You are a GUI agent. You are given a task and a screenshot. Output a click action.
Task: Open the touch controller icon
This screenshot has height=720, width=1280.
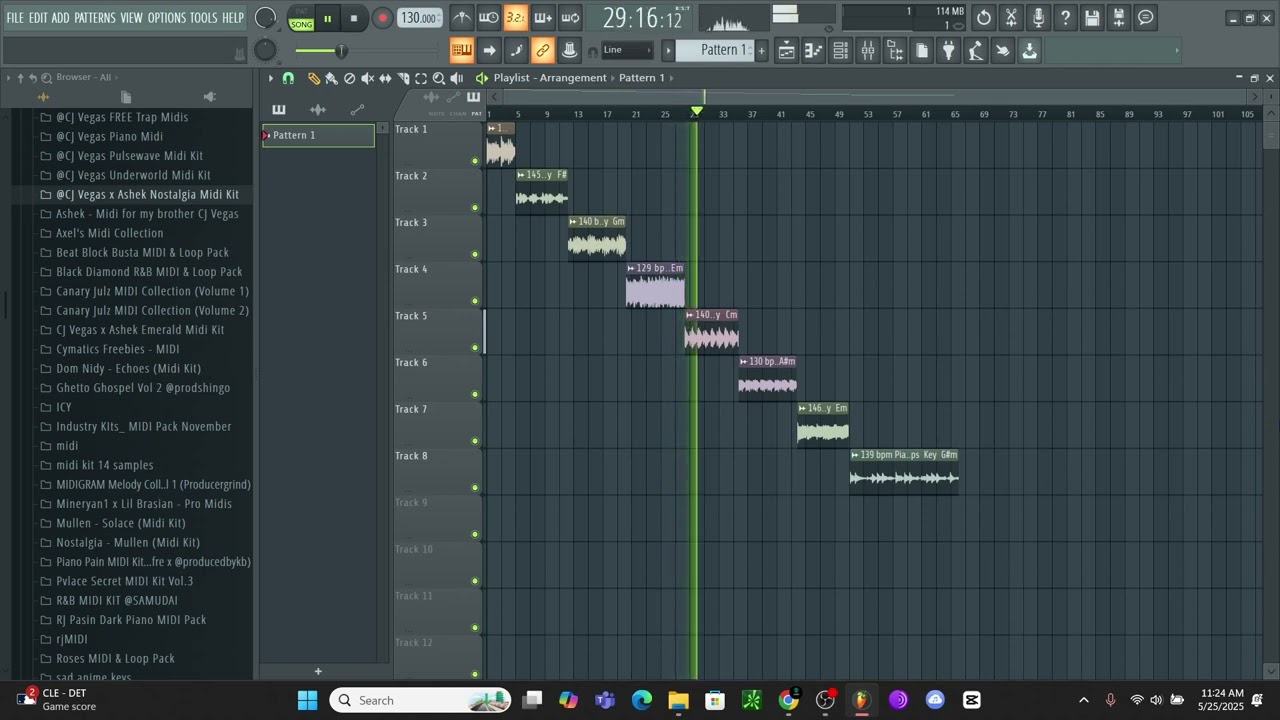1003,50
